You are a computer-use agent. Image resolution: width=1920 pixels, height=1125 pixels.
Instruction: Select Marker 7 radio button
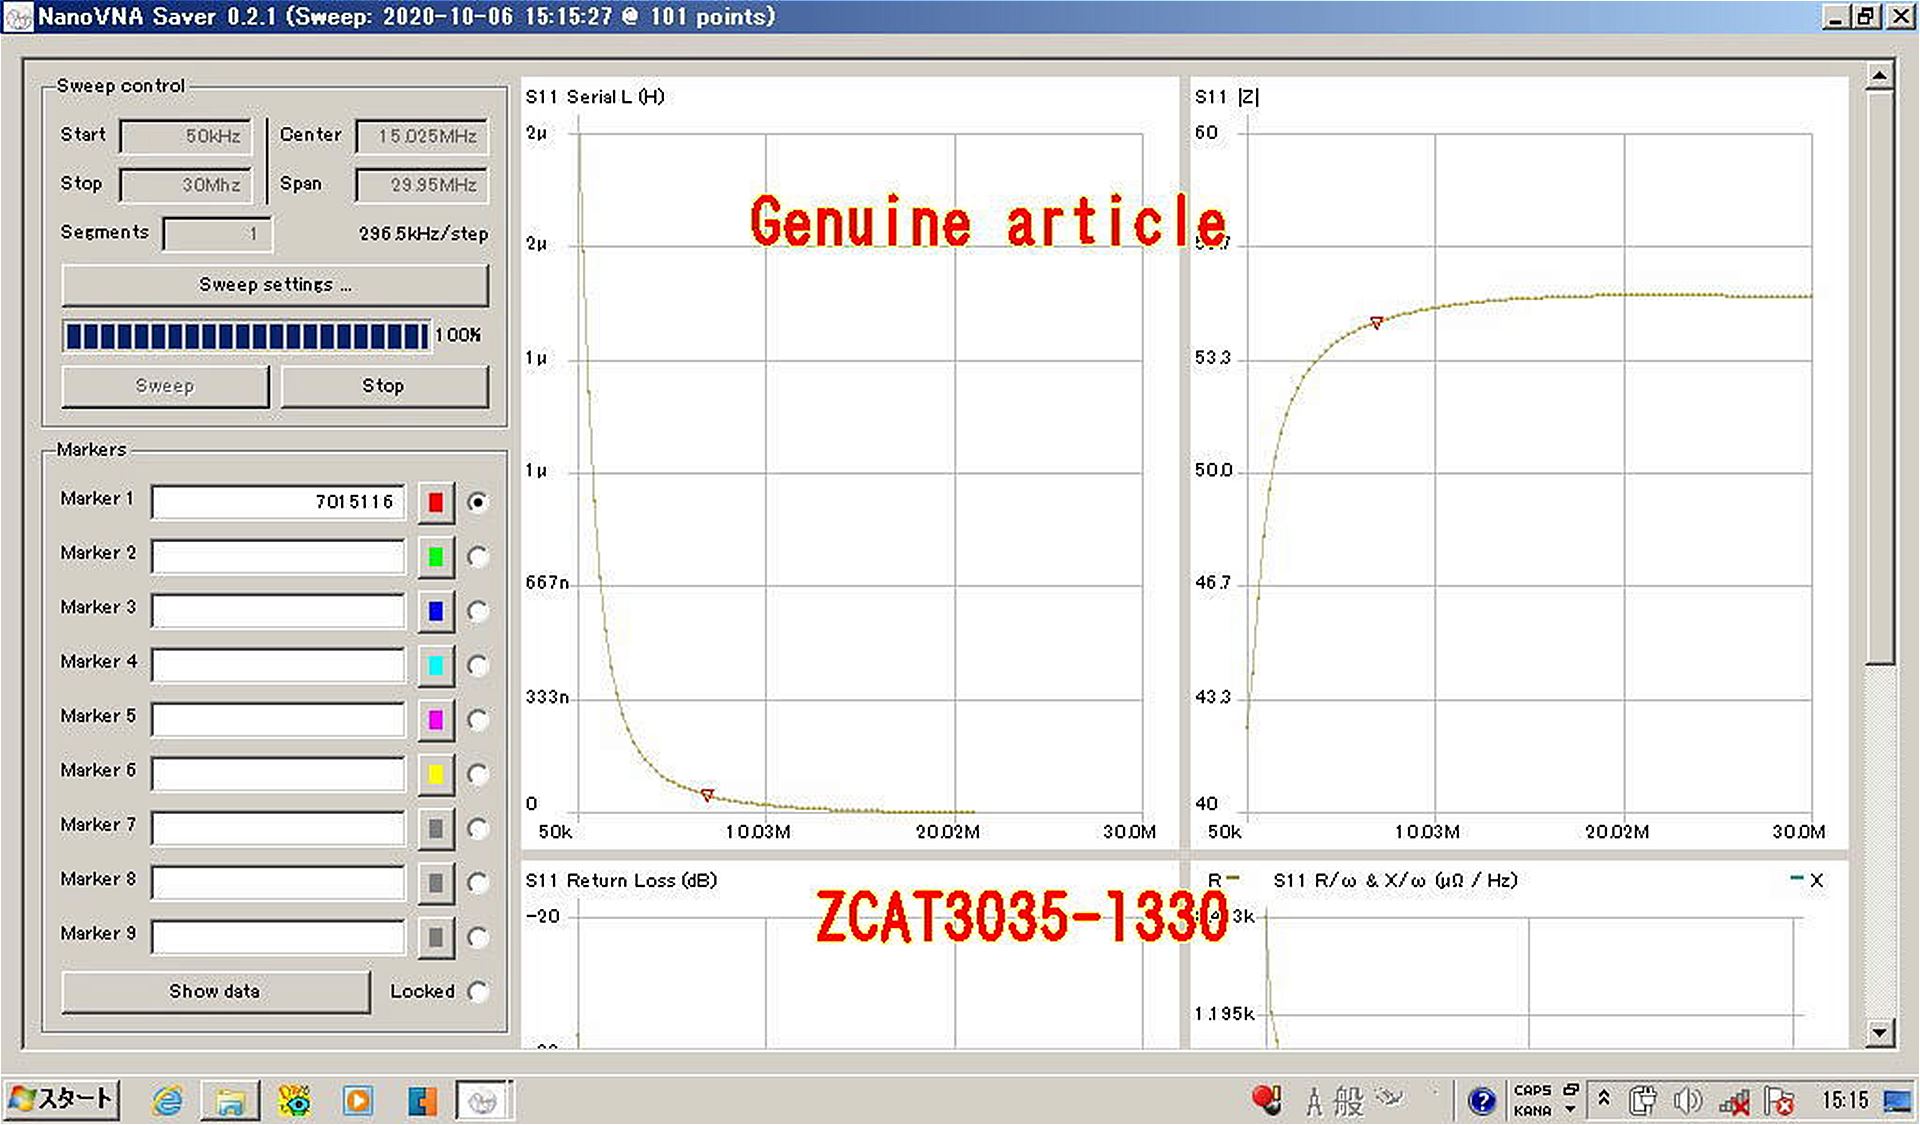pos(478,828)
